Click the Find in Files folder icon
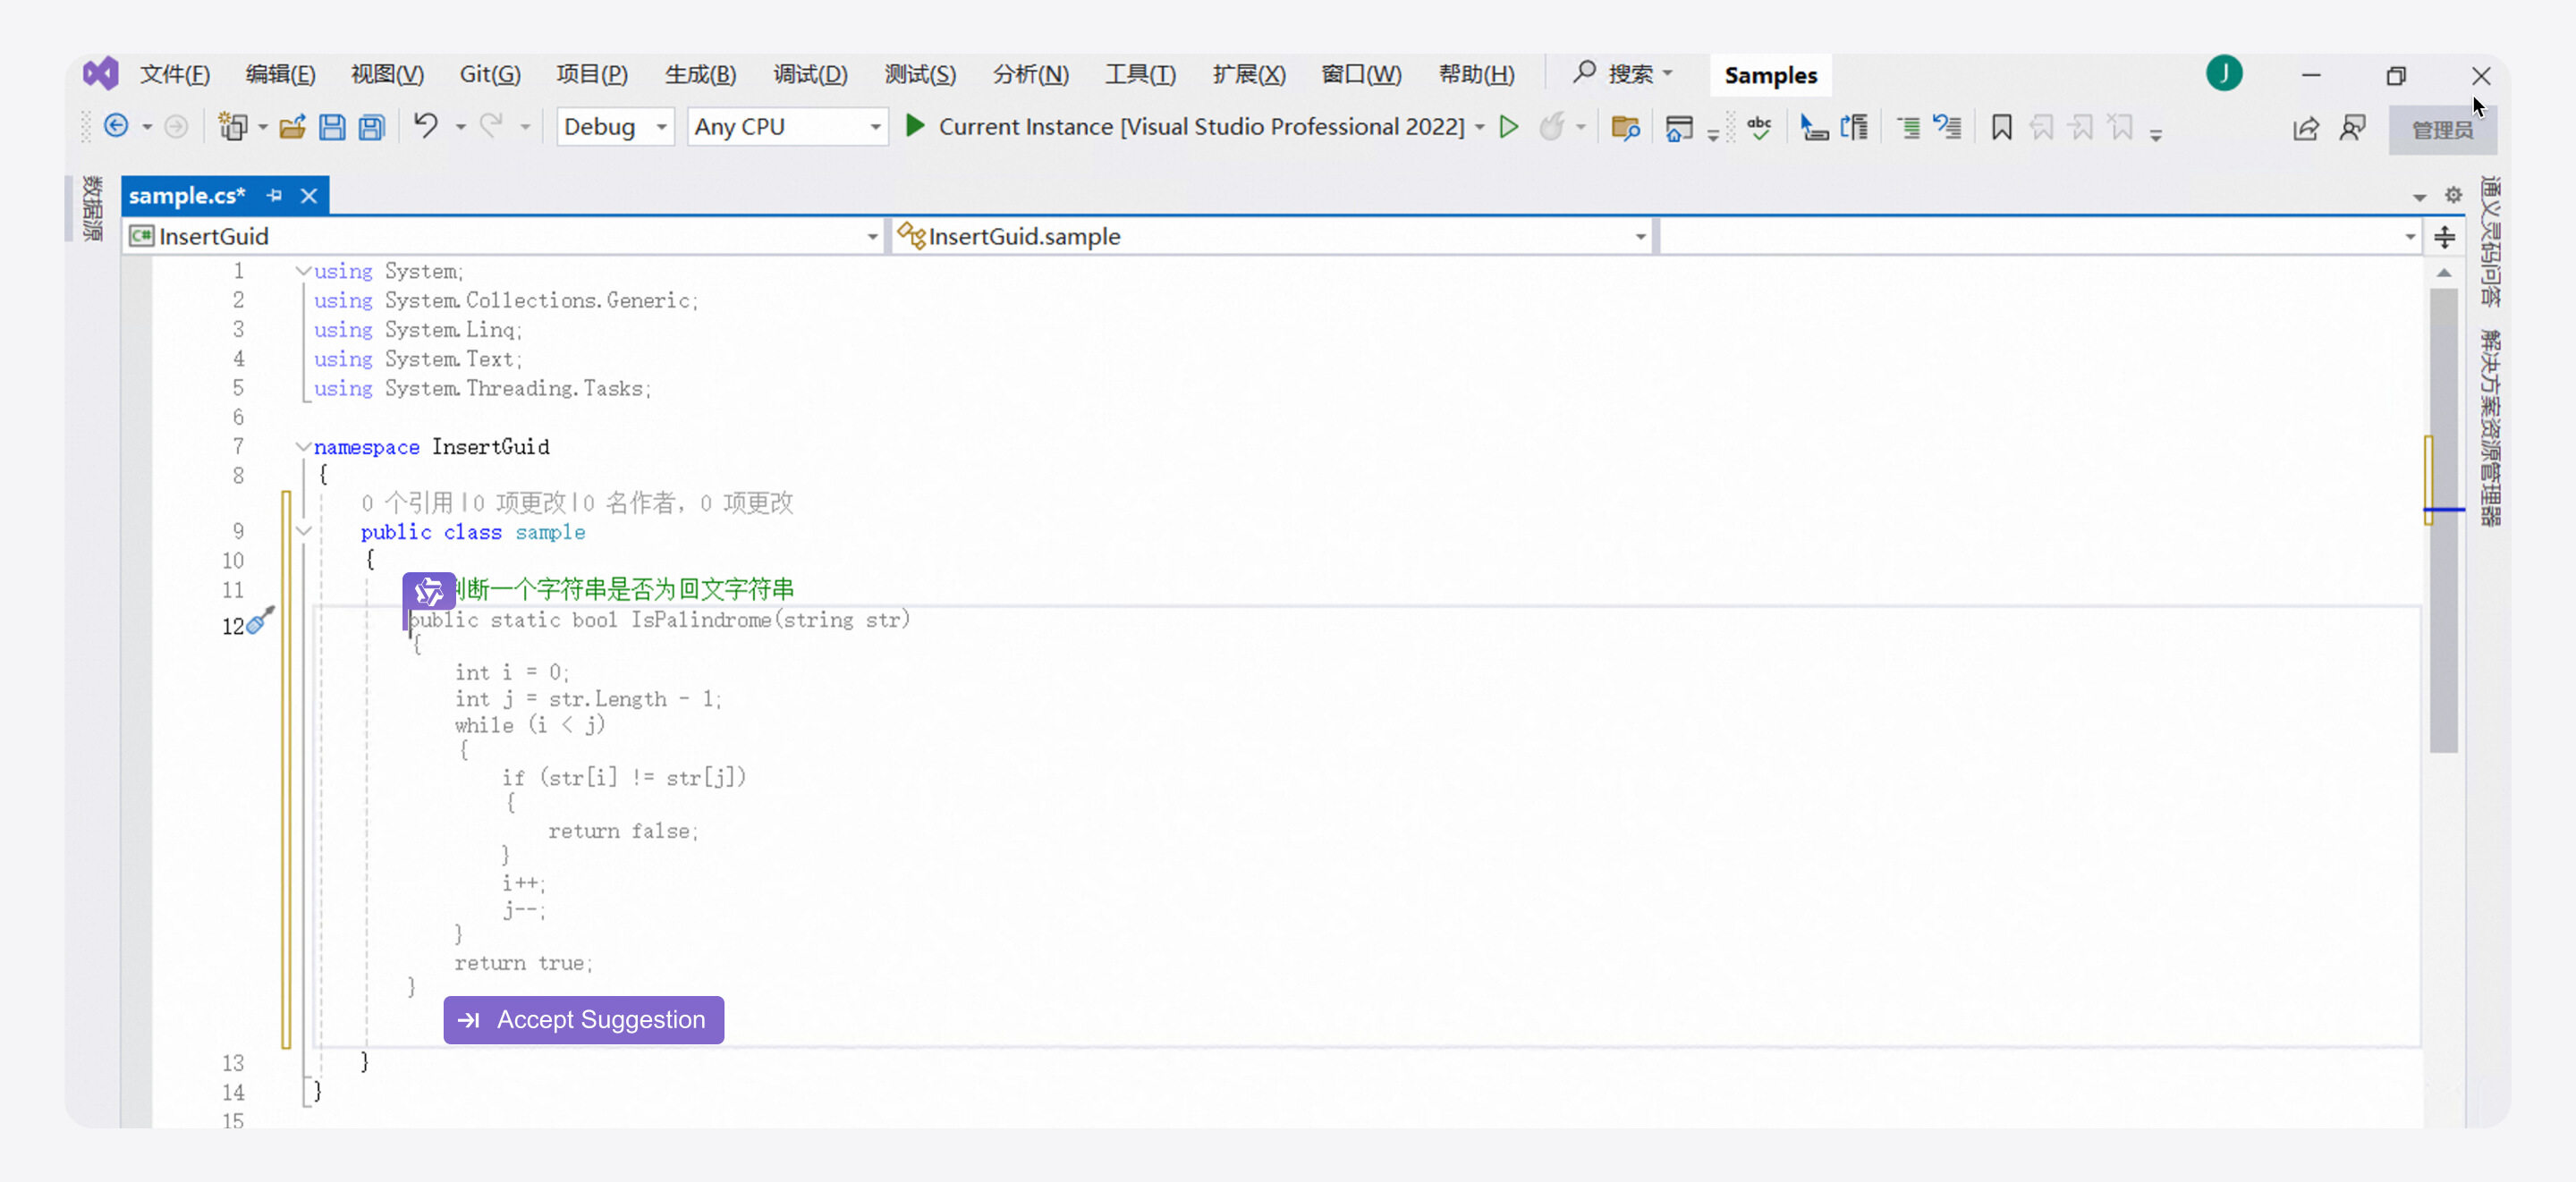Image resolution: width=2576 pixels, height=1182 pixels. click(1625, 127)
